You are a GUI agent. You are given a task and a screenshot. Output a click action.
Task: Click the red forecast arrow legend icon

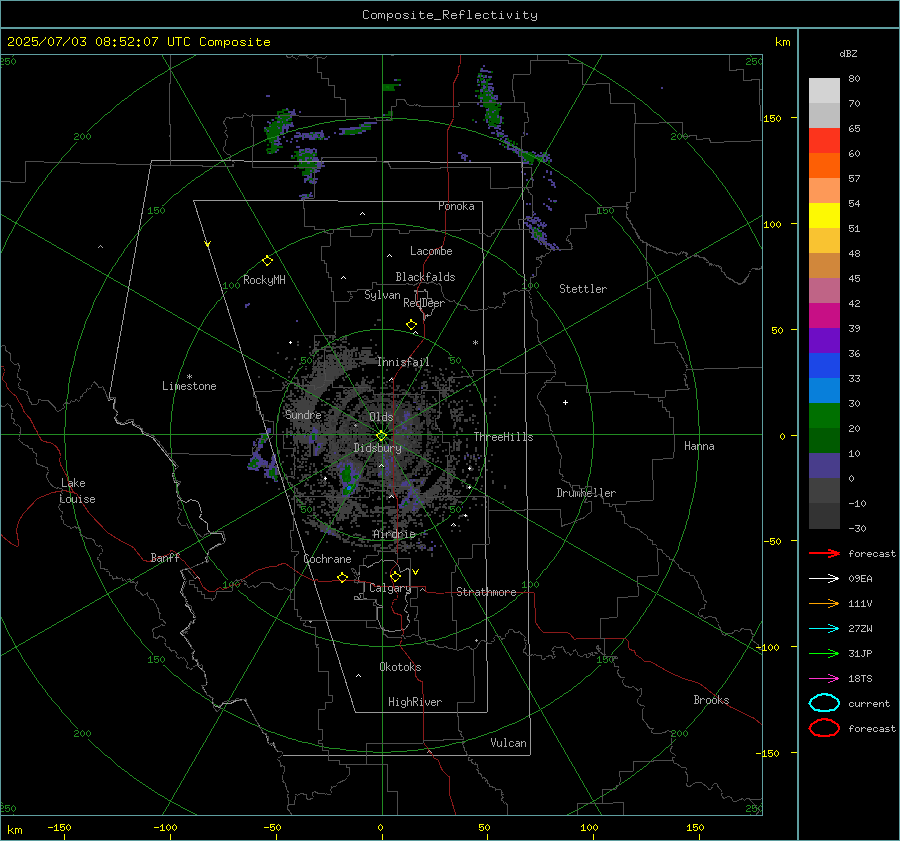(824, 553)
